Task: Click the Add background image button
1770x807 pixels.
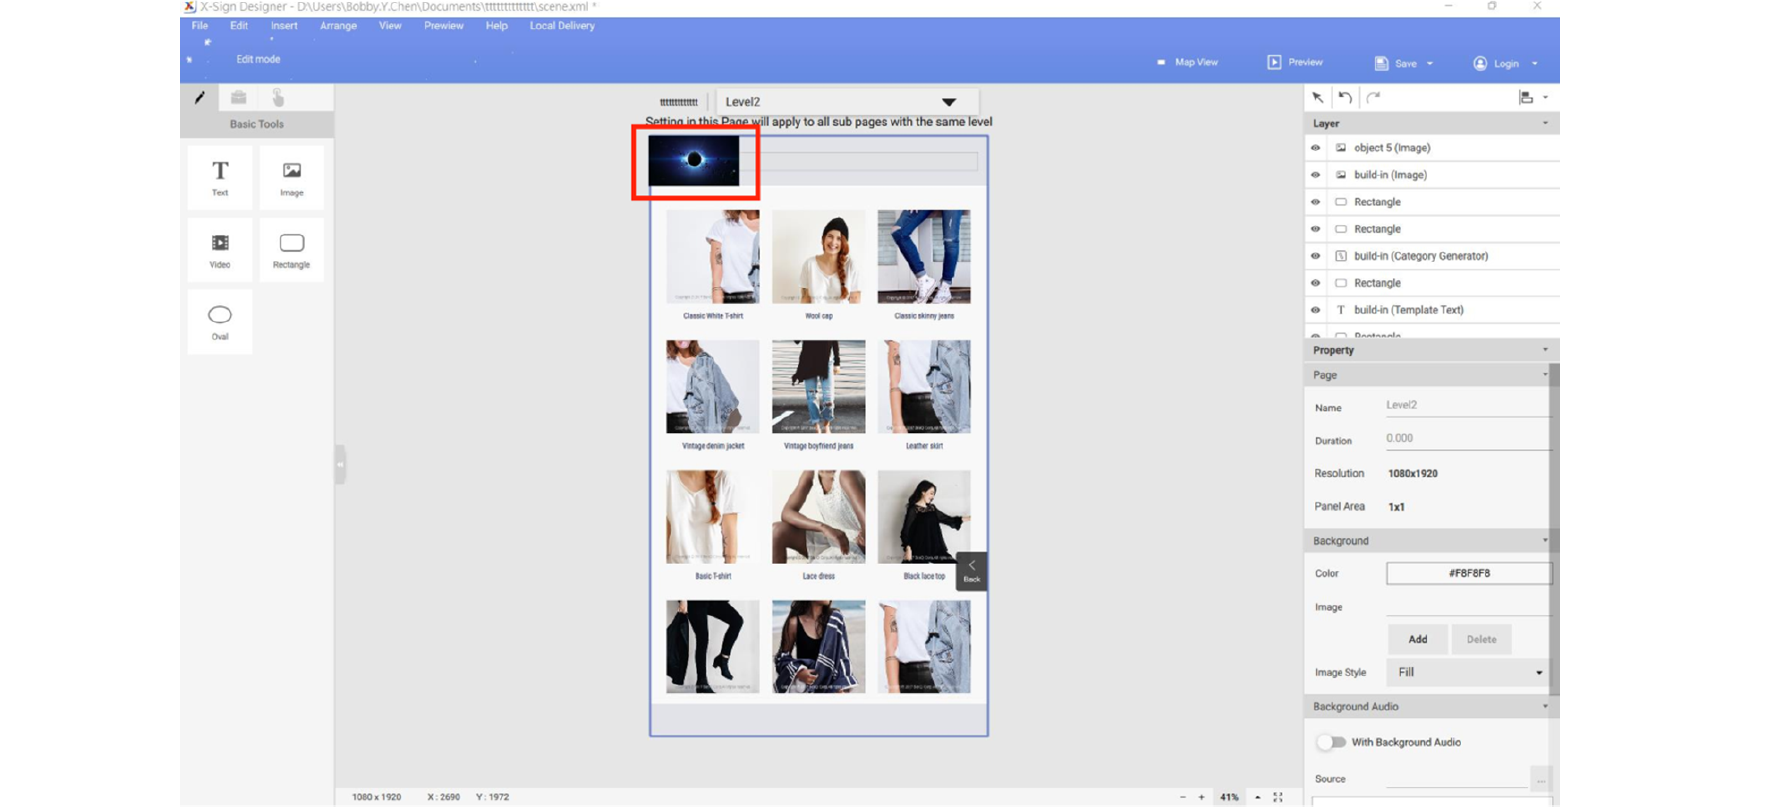Action: [1417, 639]
